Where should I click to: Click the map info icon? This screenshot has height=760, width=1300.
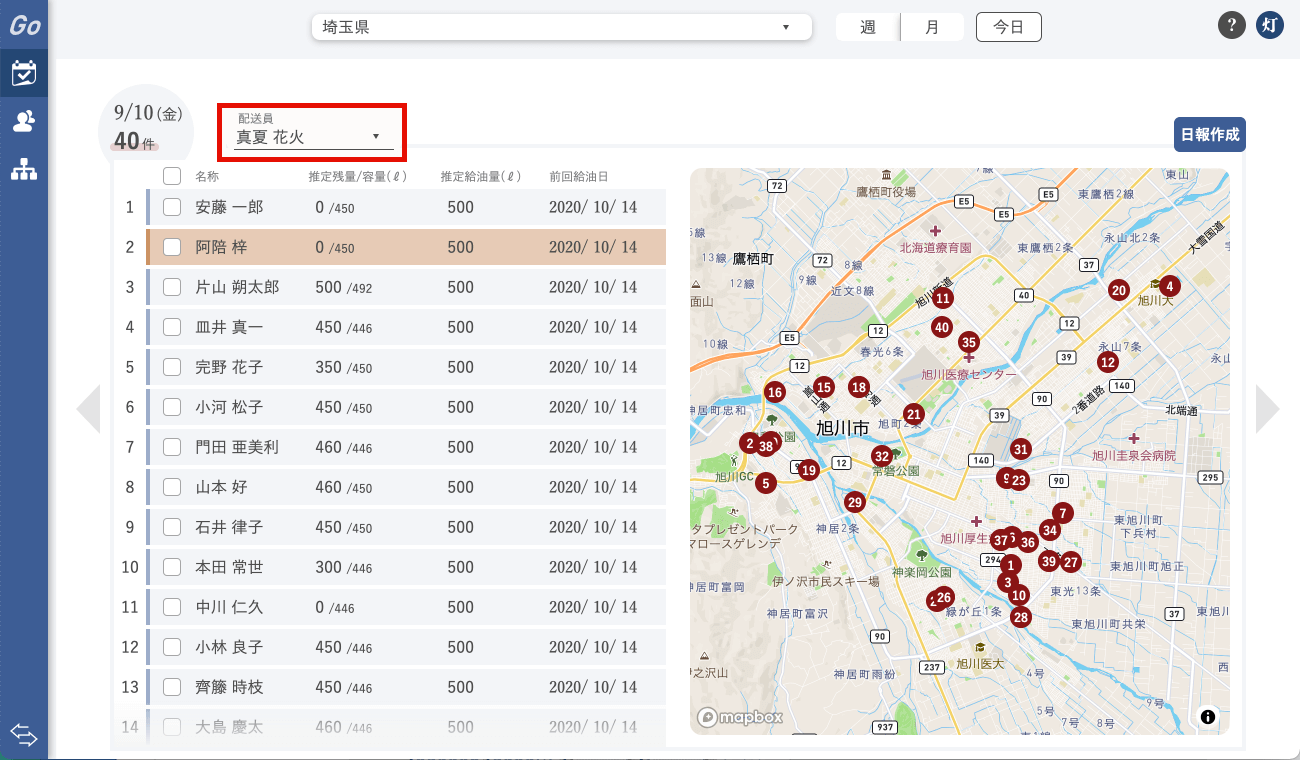pos(1208,716)
